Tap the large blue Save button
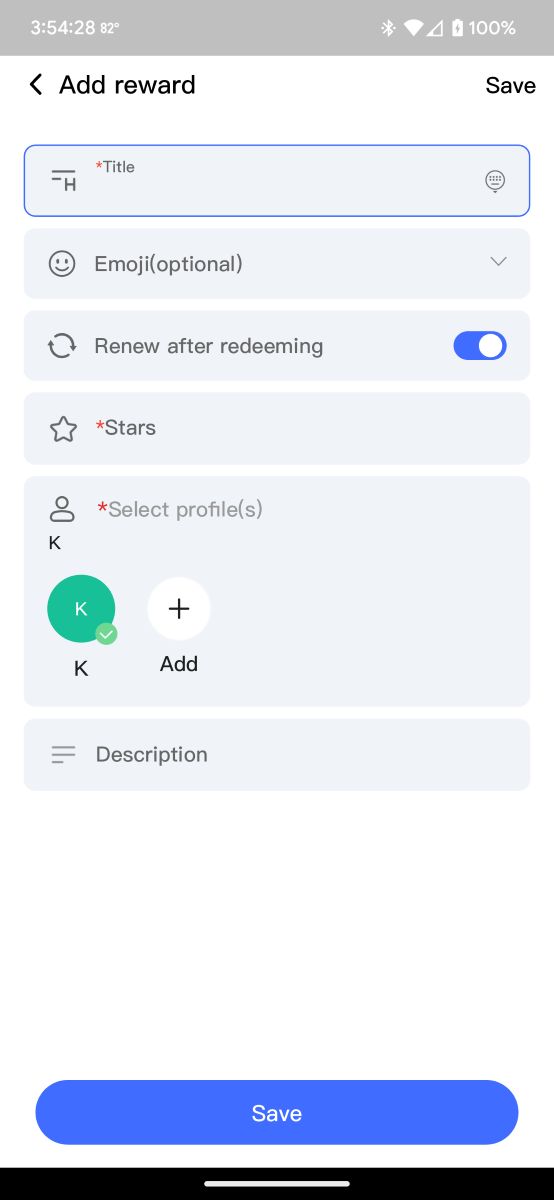 click(277, 1113)
